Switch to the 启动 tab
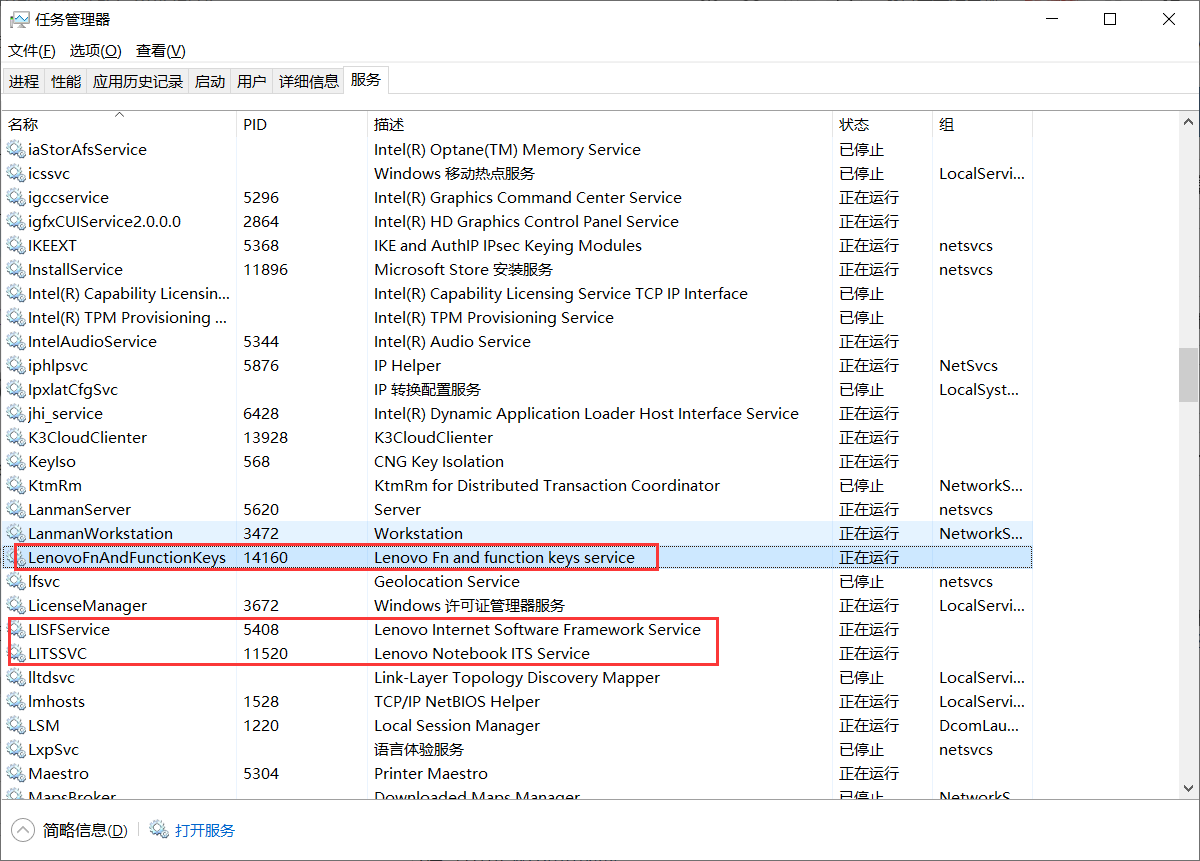 pos(210,82)
